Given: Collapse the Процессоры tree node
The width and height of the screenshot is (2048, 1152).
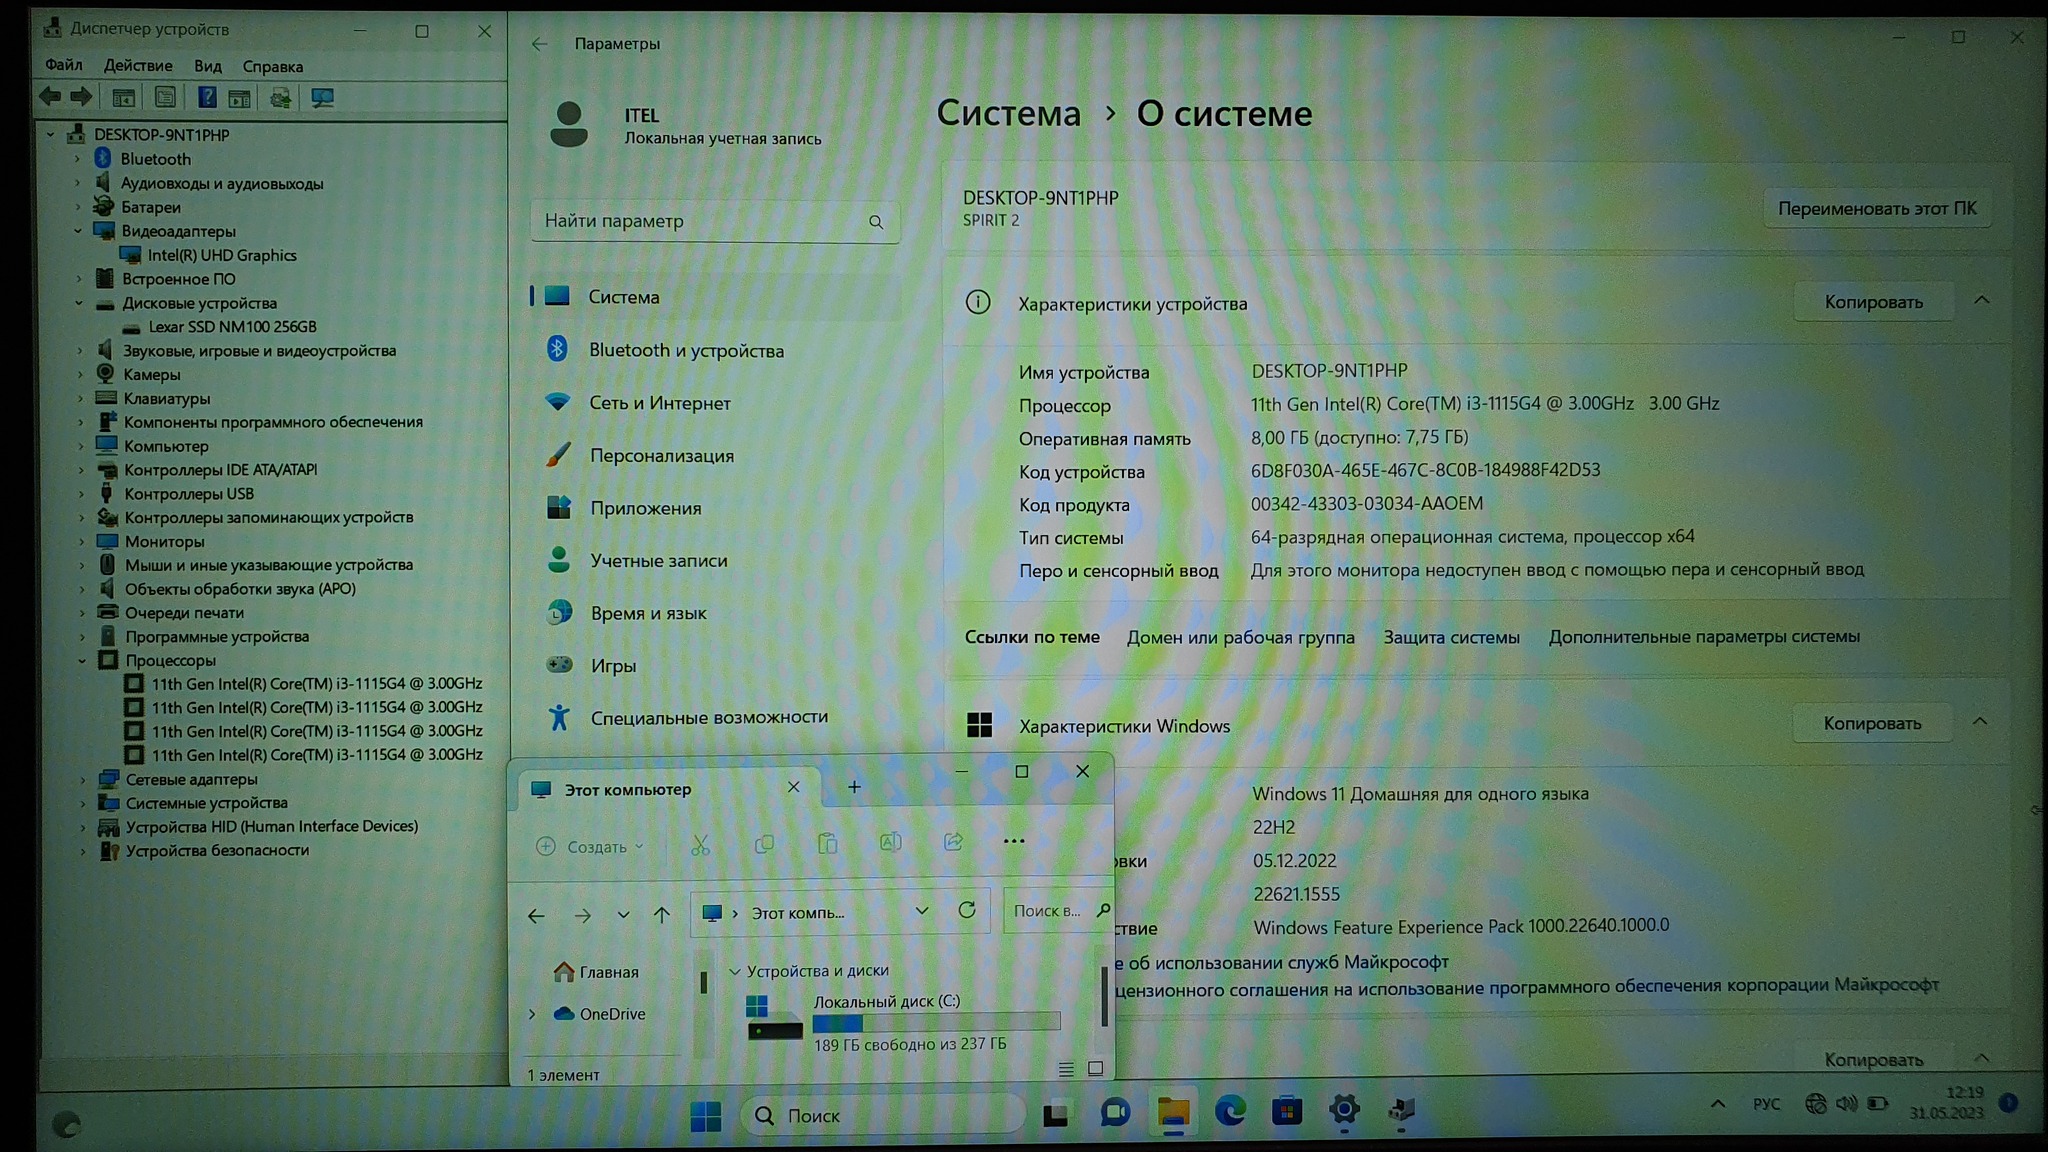Looking at the screenshot, I should [82, 660].
